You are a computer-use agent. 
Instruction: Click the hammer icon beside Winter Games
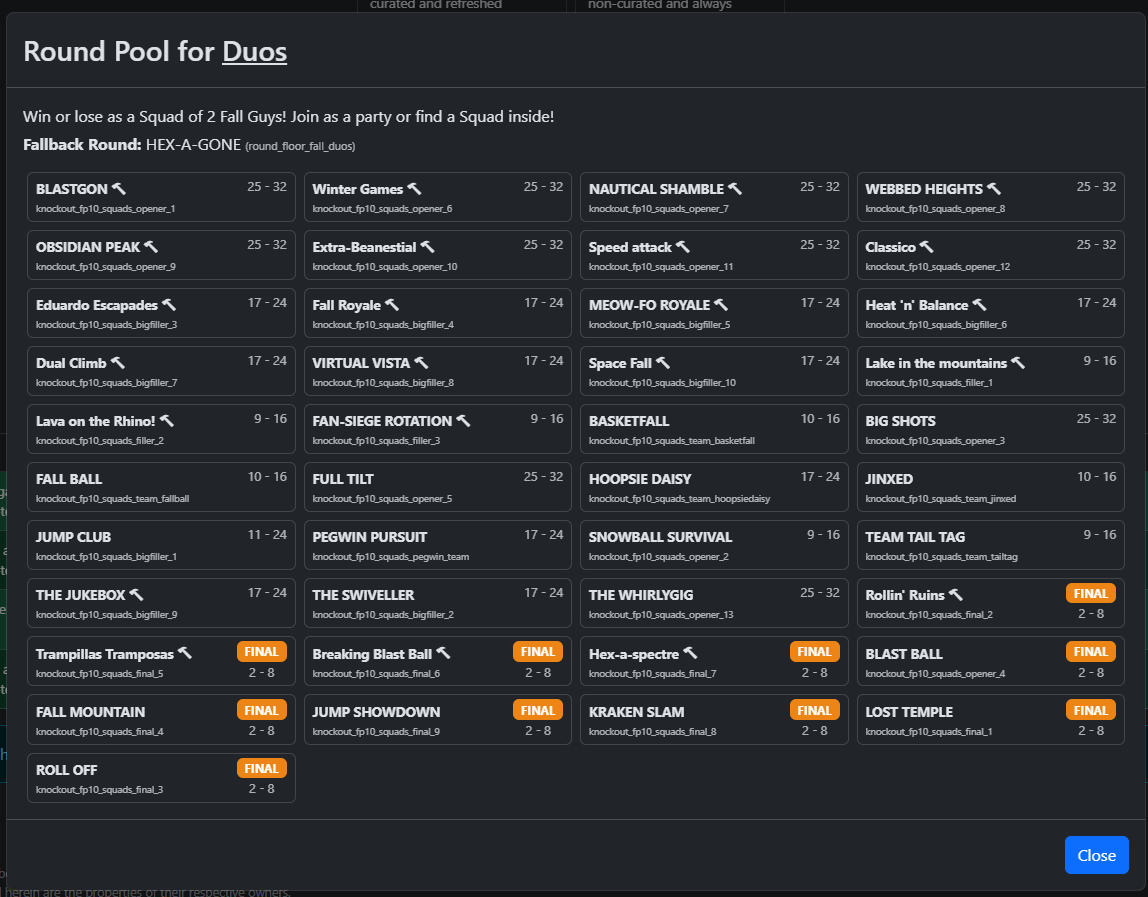point(414,189)
